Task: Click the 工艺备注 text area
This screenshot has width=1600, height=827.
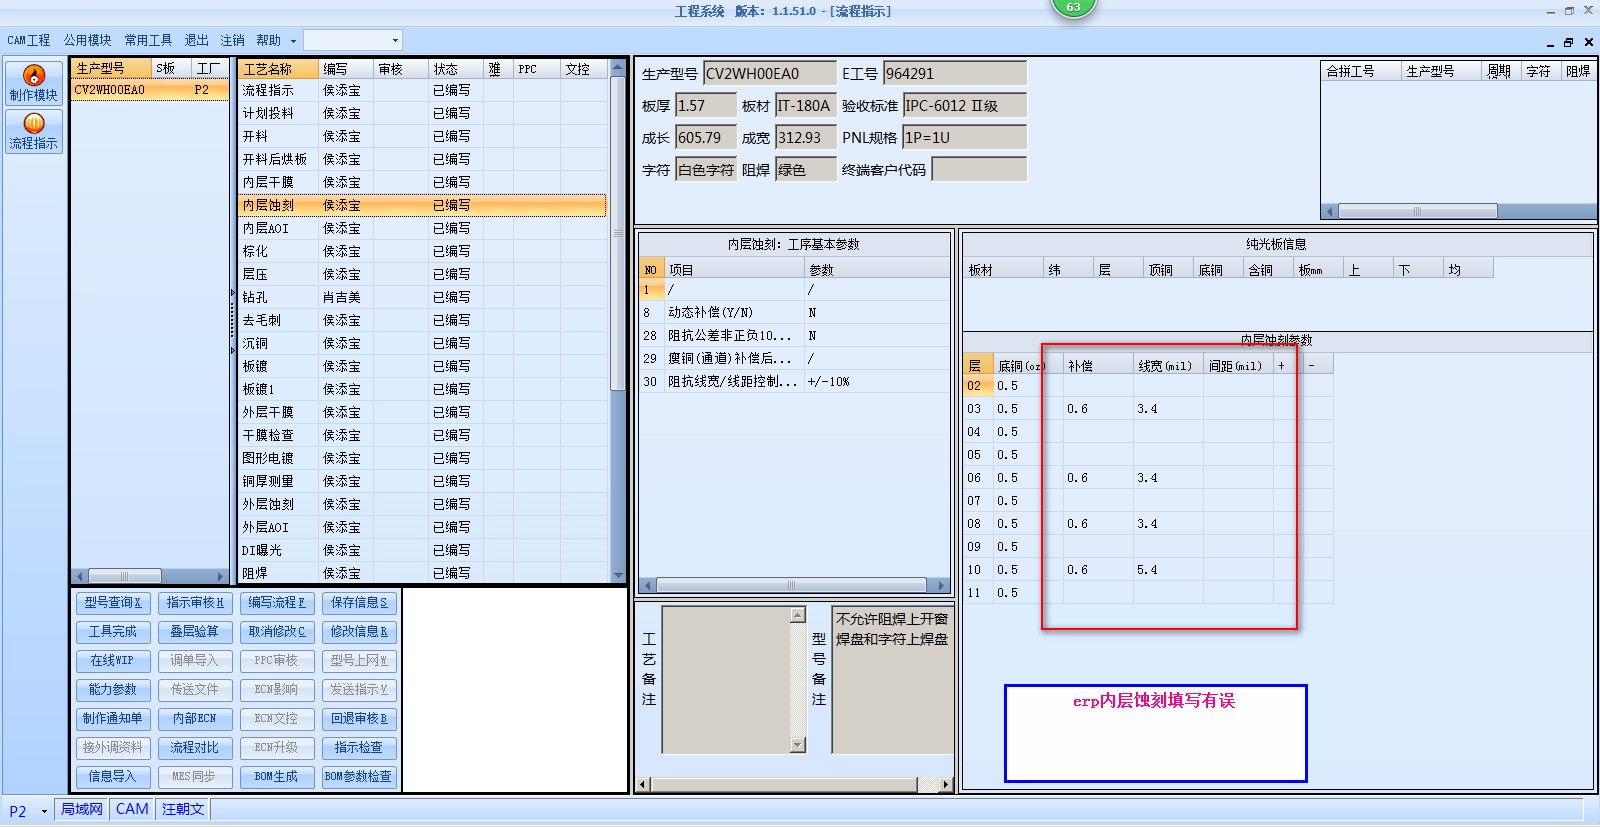Action: tap(726, 679)
